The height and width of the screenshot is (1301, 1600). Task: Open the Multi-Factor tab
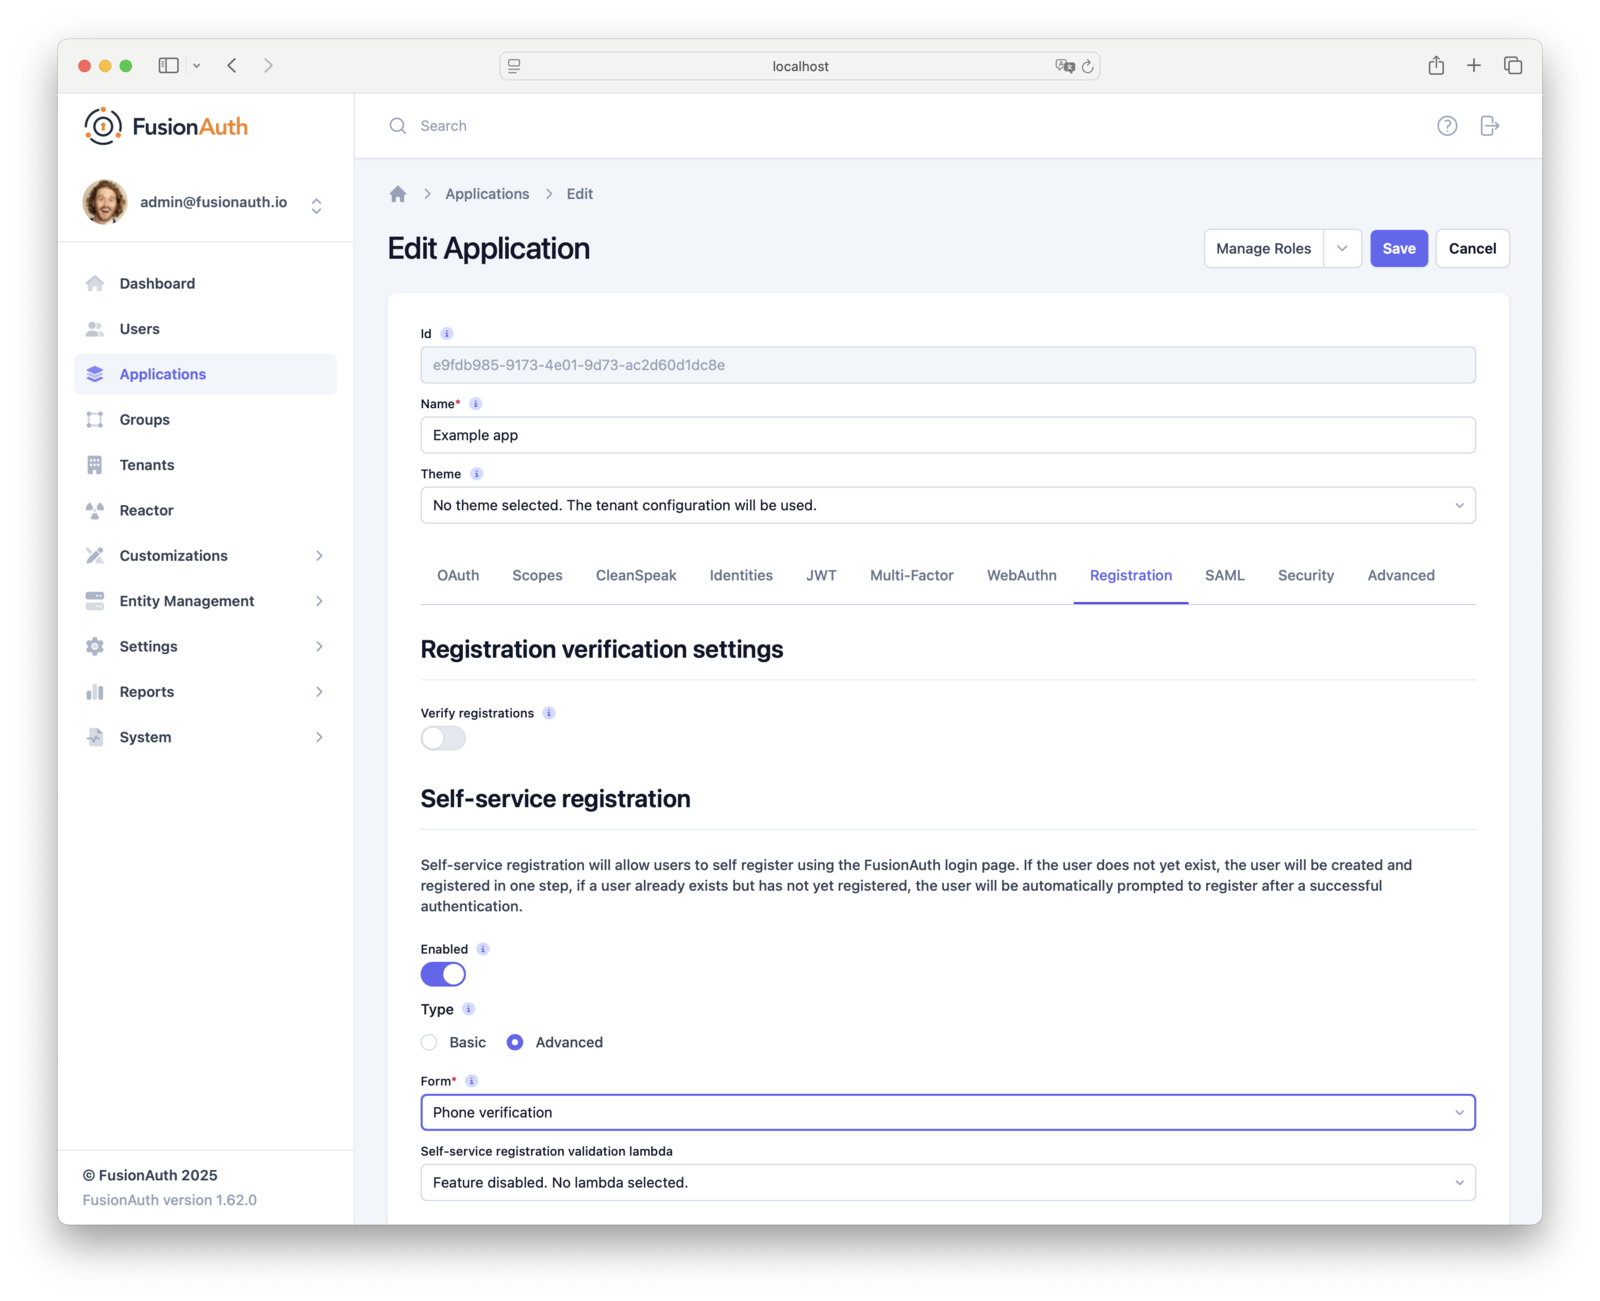pyautogui.click(x=911, y=575)
